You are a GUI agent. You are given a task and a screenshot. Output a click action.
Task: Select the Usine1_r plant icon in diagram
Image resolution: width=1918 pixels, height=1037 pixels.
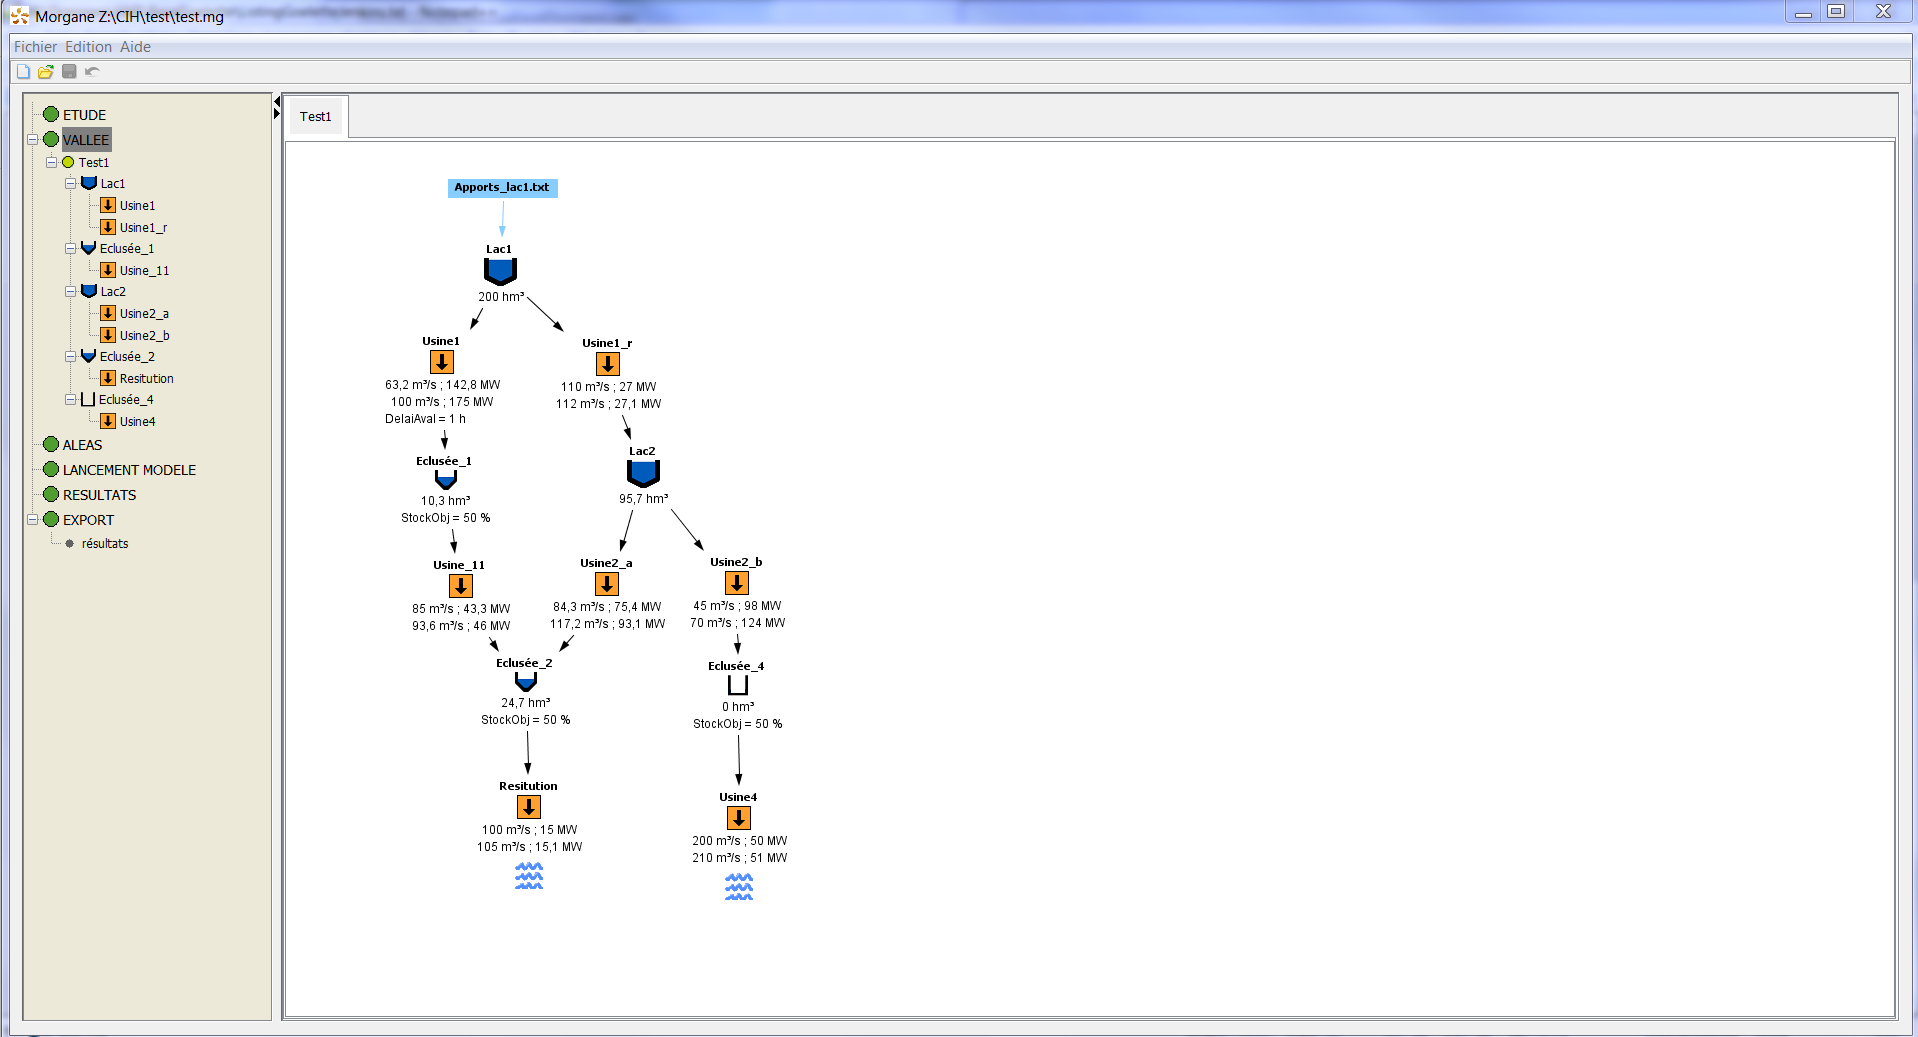607,364
